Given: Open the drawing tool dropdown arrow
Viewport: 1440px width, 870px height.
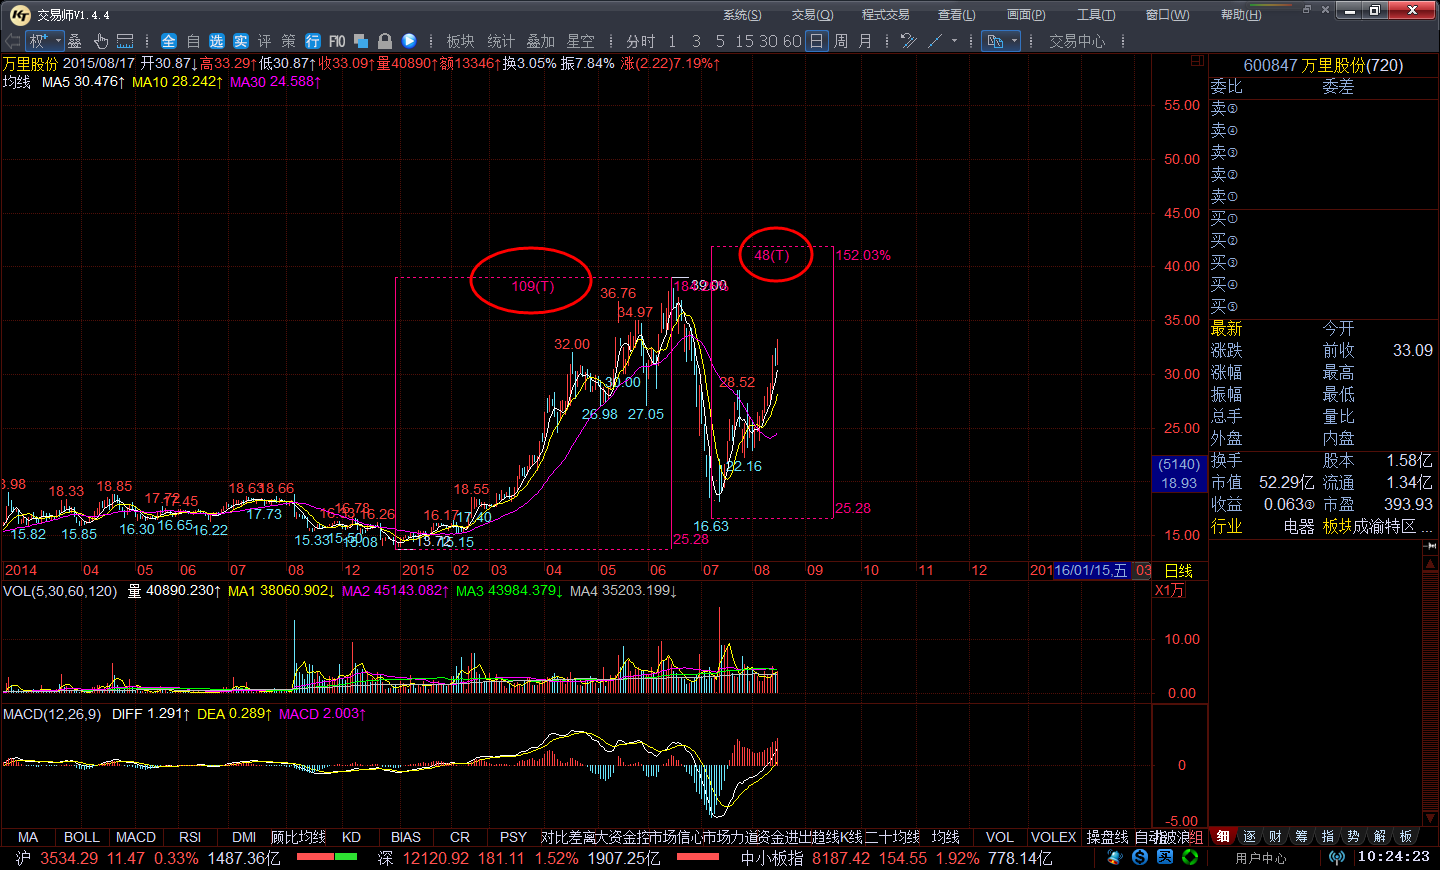Looking at the screenshot, I should (x=955, y=41).
